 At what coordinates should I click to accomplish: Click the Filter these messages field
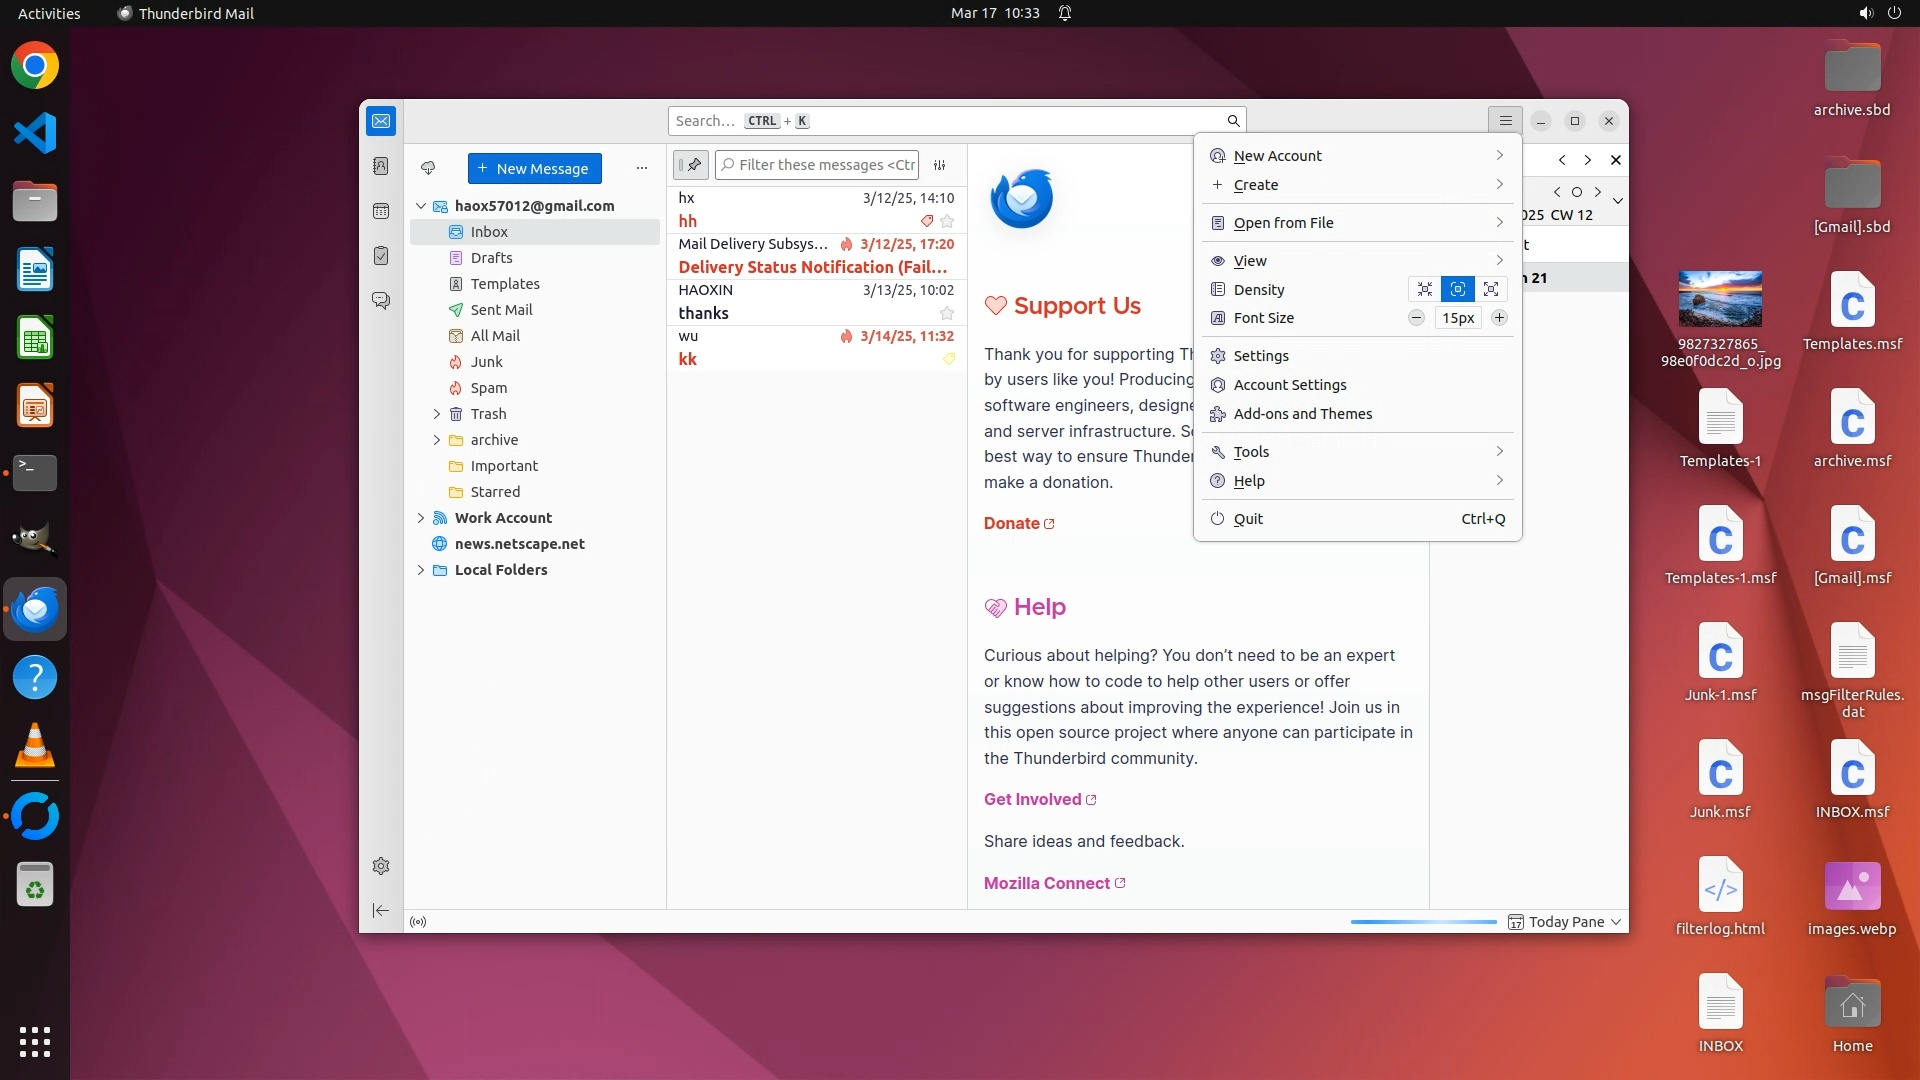(826, 165)
